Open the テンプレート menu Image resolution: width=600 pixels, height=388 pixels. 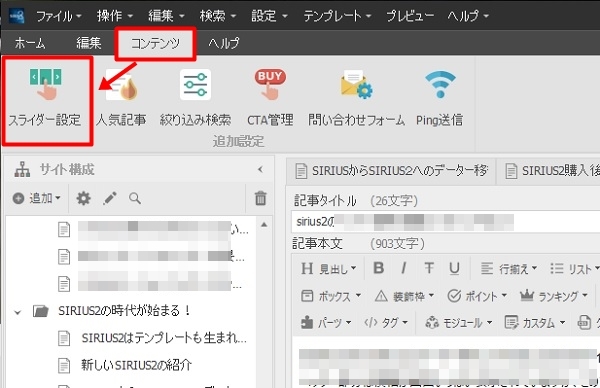337,16
